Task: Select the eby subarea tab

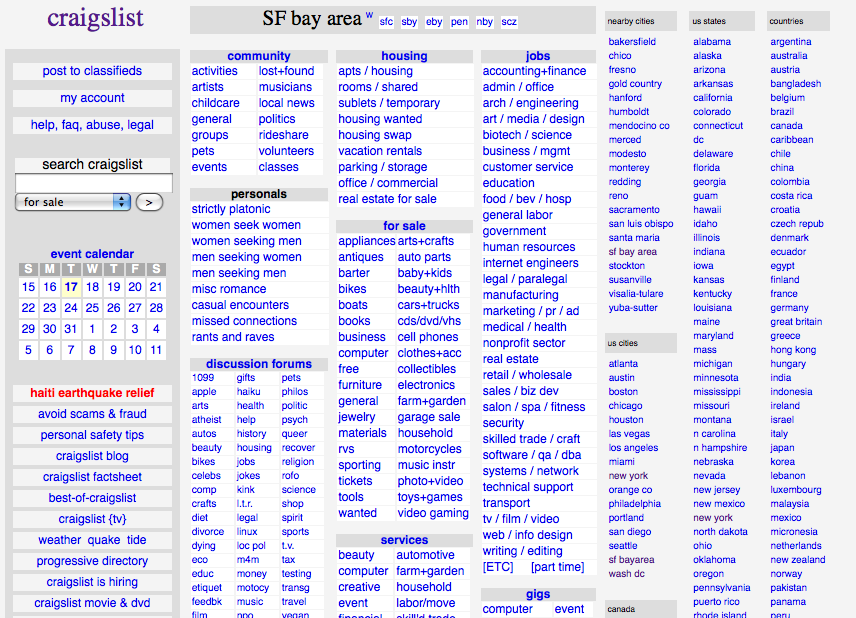Action: click(434, 22)
